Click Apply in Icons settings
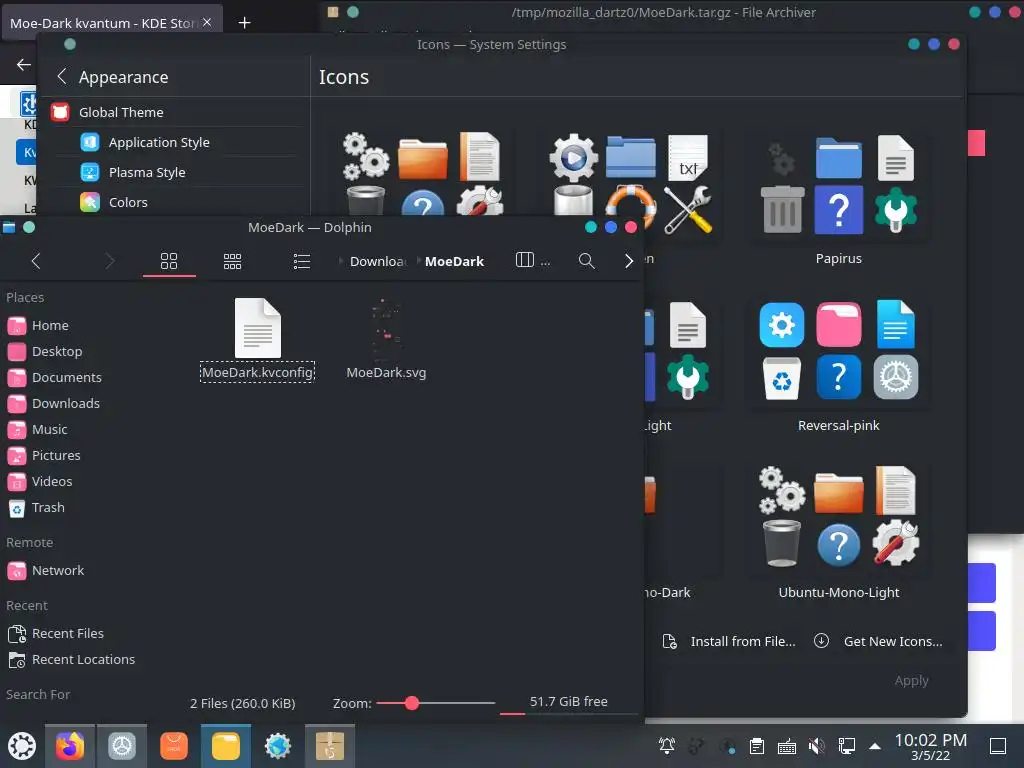Viewport: 1024px width, 768px height. (x=911, y=680)
